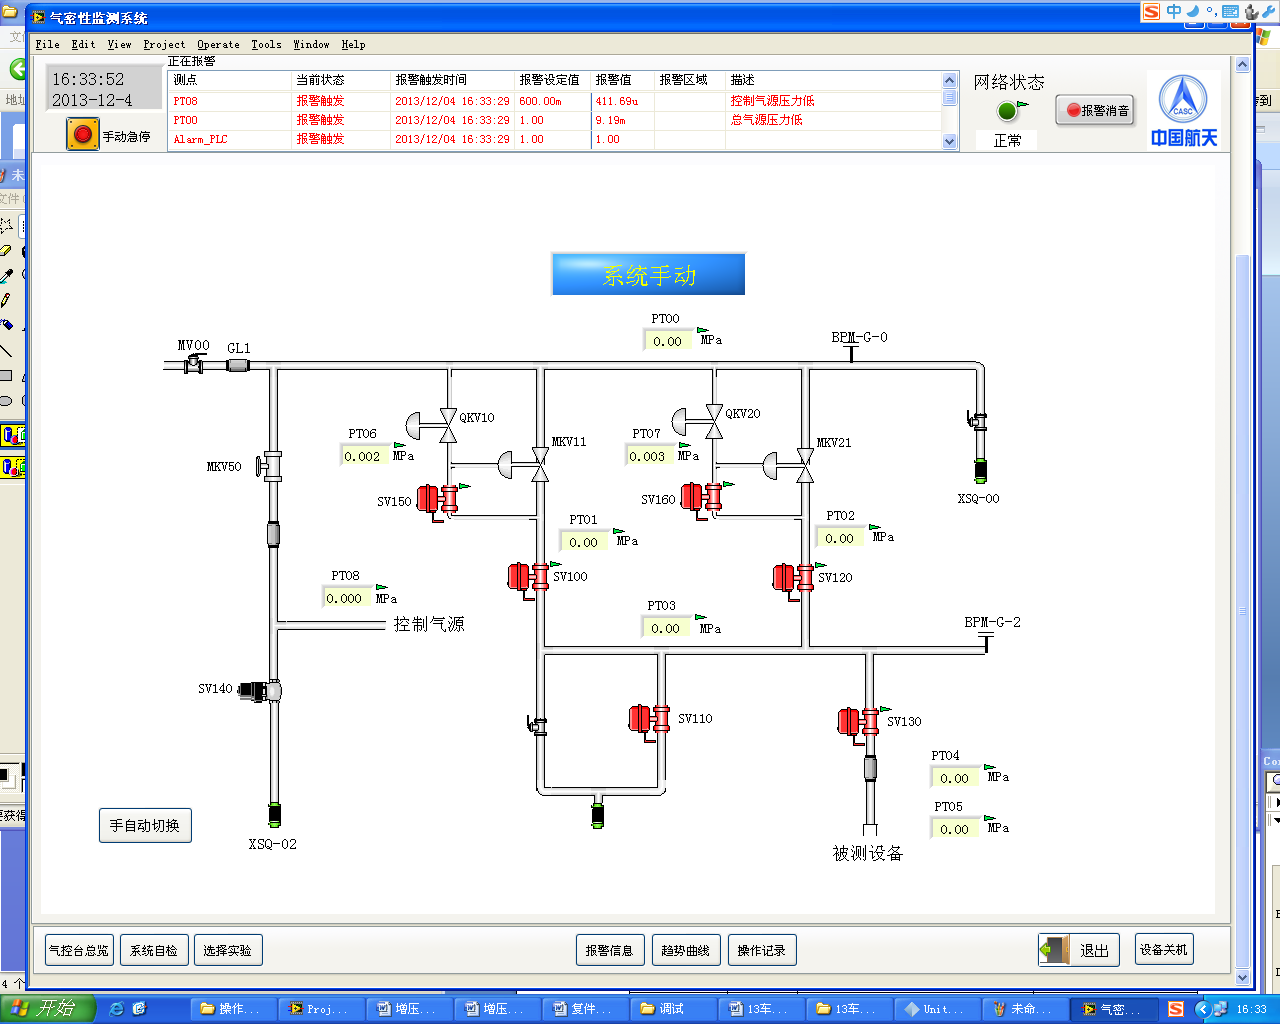Click the SV130 solenoid valve icon
The height and width of the screenshot is (1024, 1280).
click(857, 722)
